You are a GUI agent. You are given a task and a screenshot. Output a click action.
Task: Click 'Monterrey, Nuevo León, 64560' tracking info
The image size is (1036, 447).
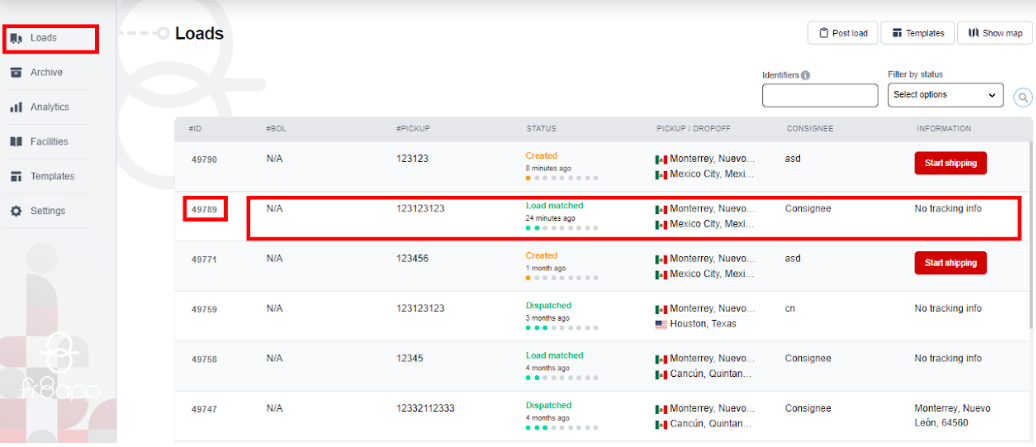[952, 415]
